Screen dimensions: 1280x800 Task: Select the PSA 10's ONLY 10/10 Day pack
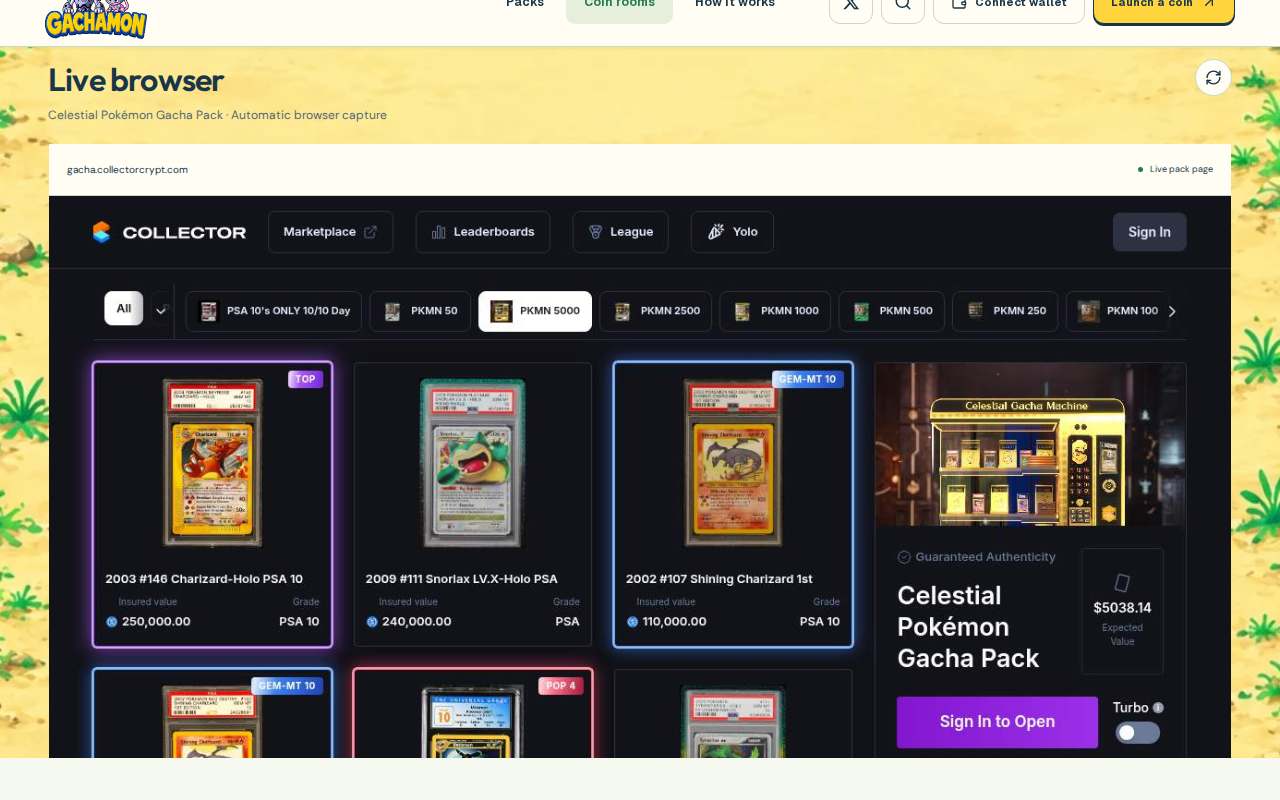273,311
